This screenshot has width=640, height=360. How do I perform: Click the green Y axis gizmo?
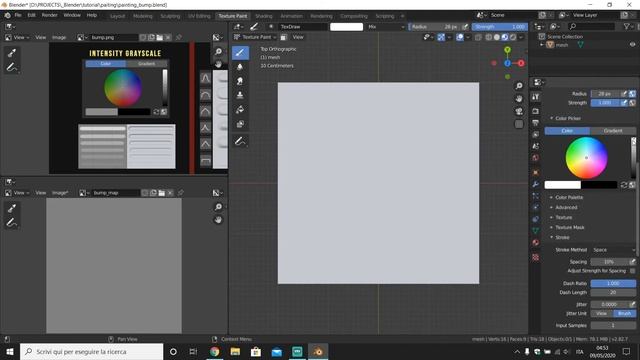507,50
